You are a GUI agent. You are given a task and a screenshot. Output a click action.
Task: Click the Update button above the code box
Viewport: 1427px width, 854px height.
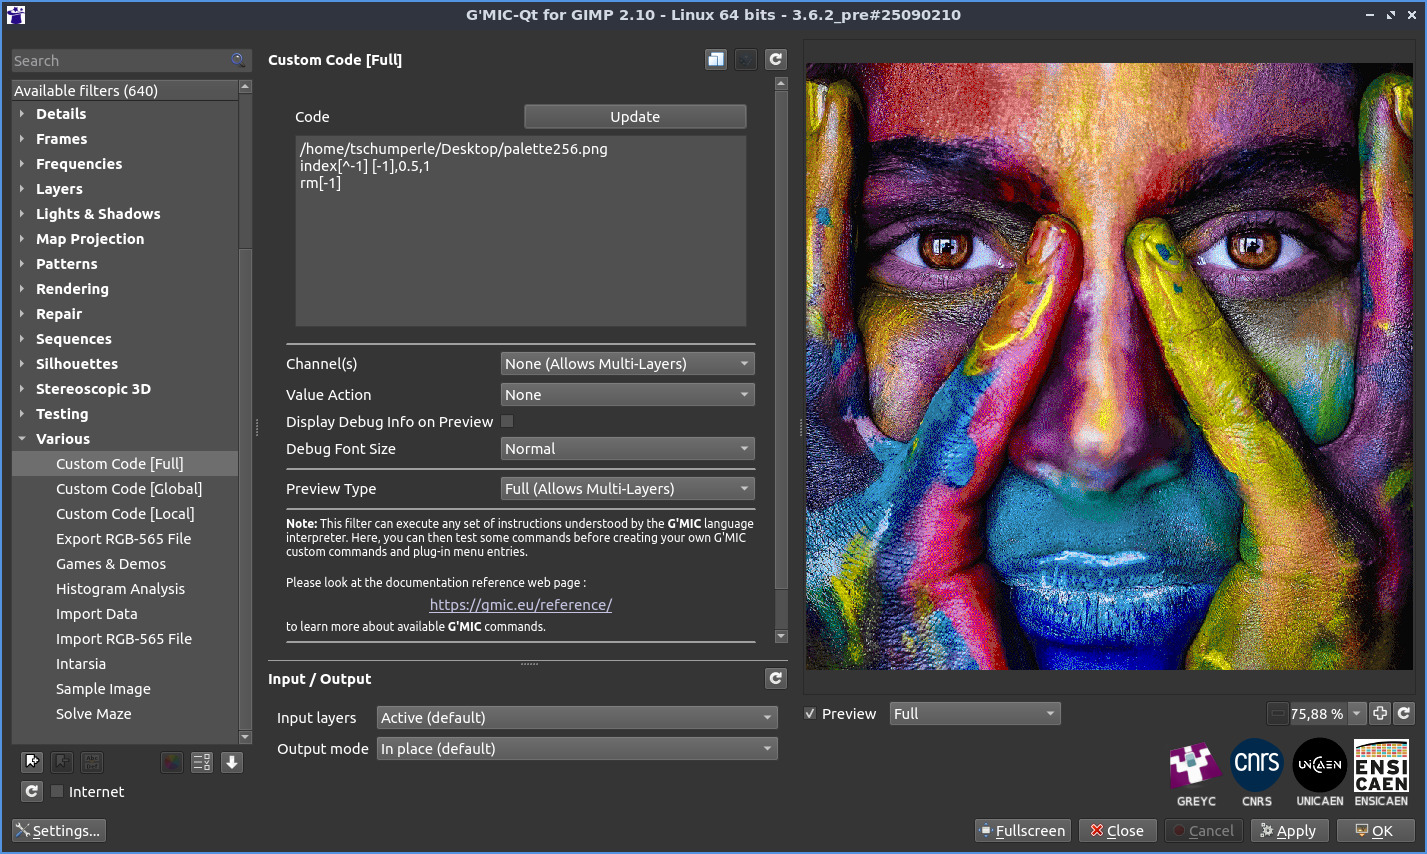635,117
